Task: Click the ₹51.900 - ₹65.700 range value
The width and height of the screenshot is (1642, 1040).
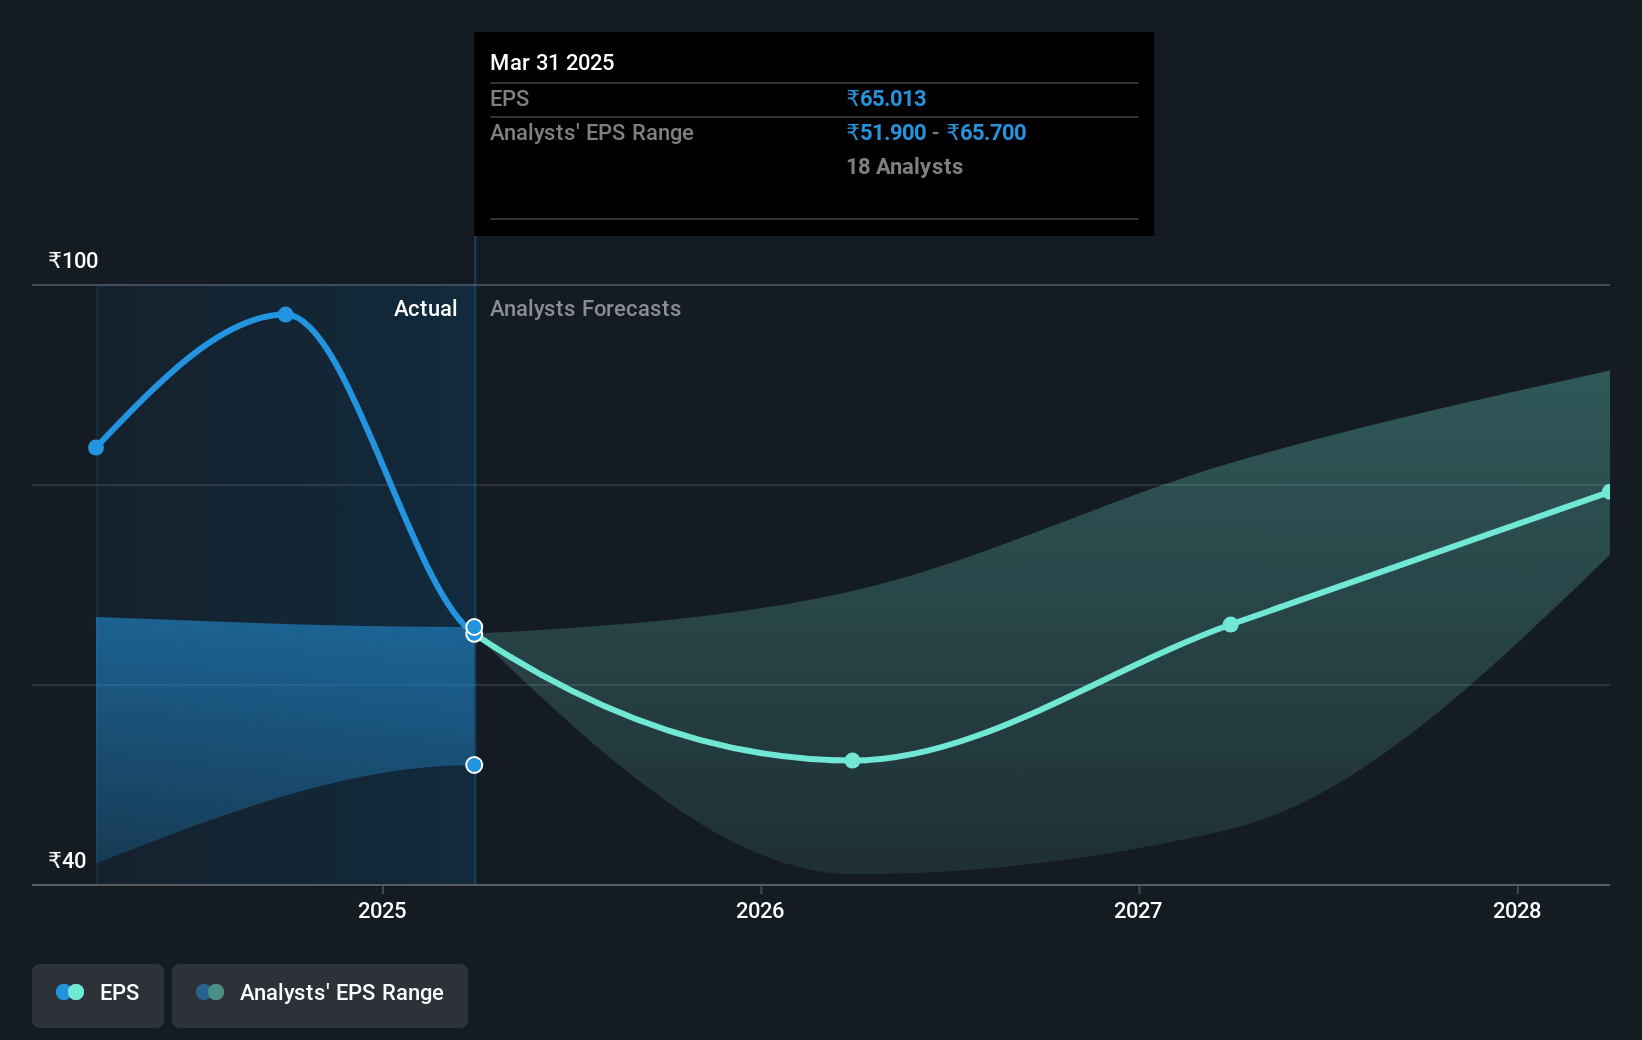Action: pyautogui.click(x=936, y=132)
